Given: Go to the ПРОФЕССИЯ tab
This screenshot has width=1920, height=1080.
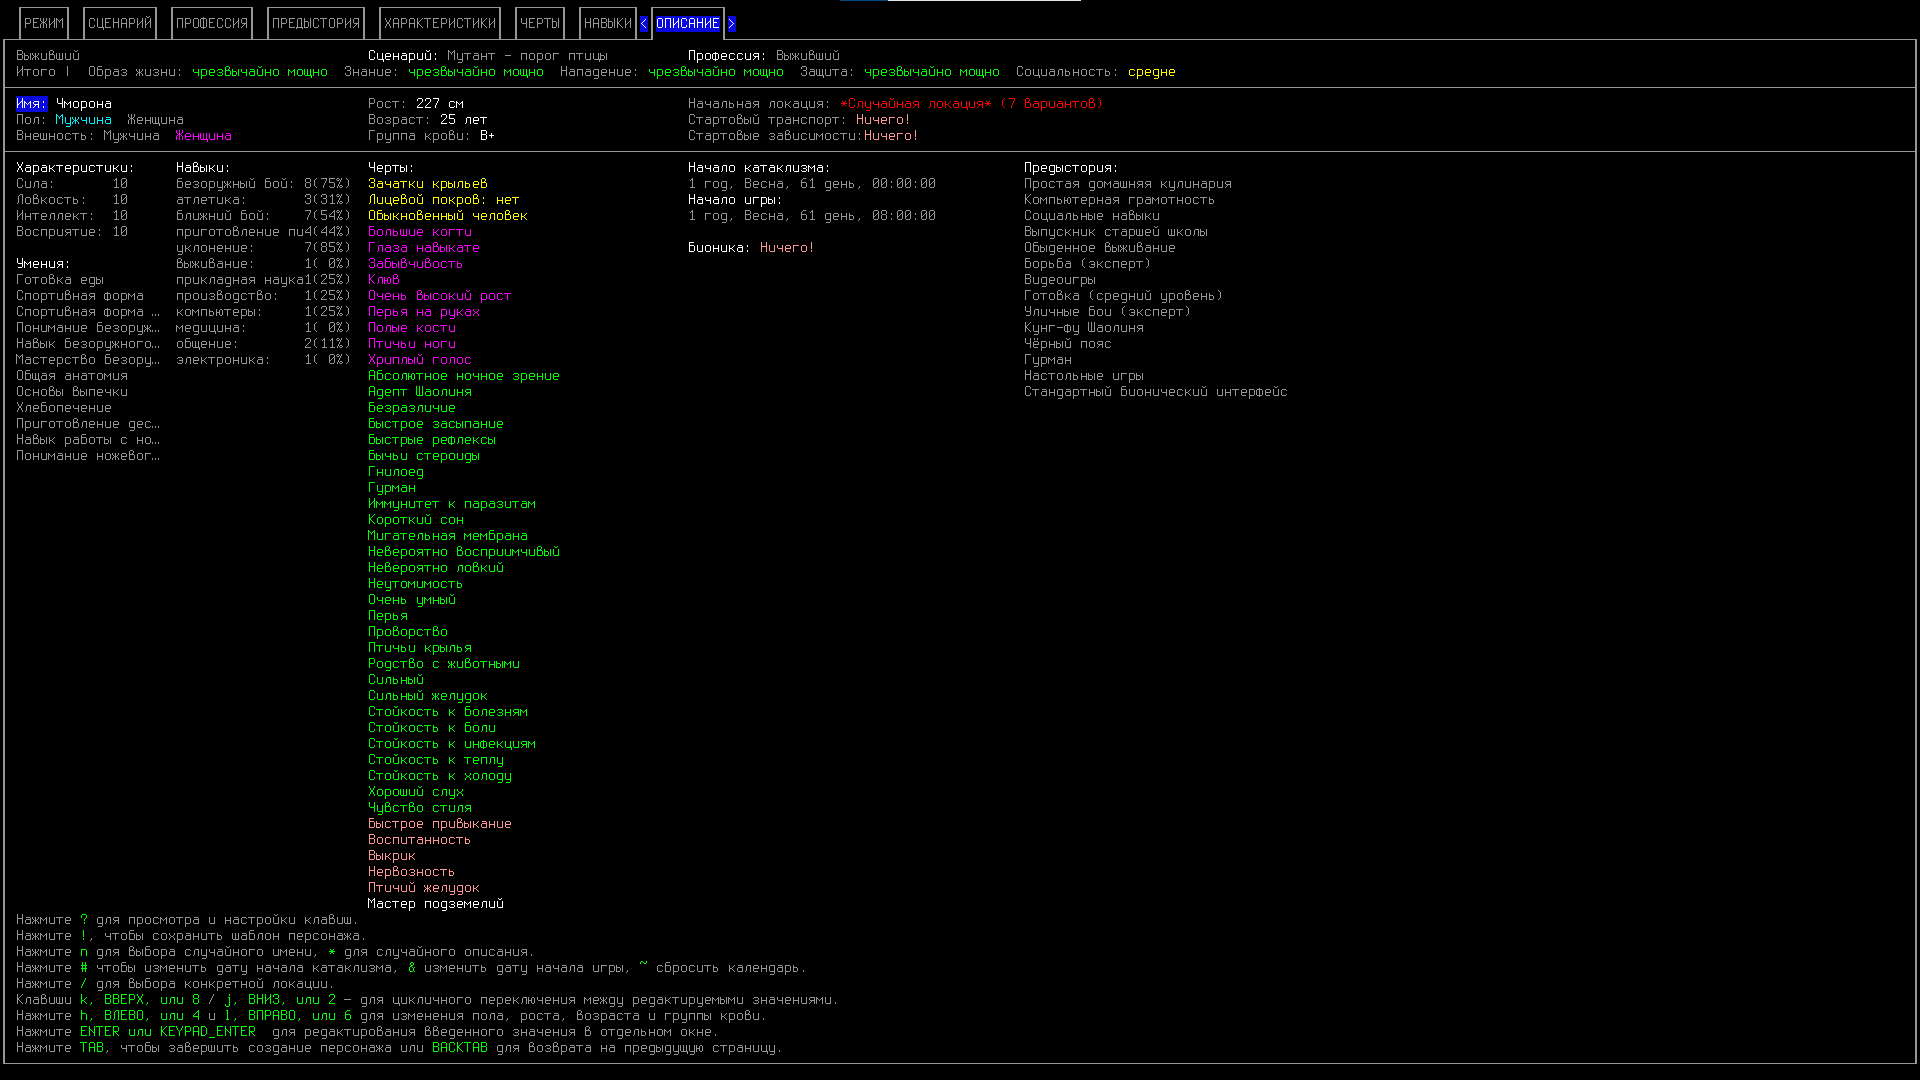Looking at the screenshot, I should tap(212, 24).
